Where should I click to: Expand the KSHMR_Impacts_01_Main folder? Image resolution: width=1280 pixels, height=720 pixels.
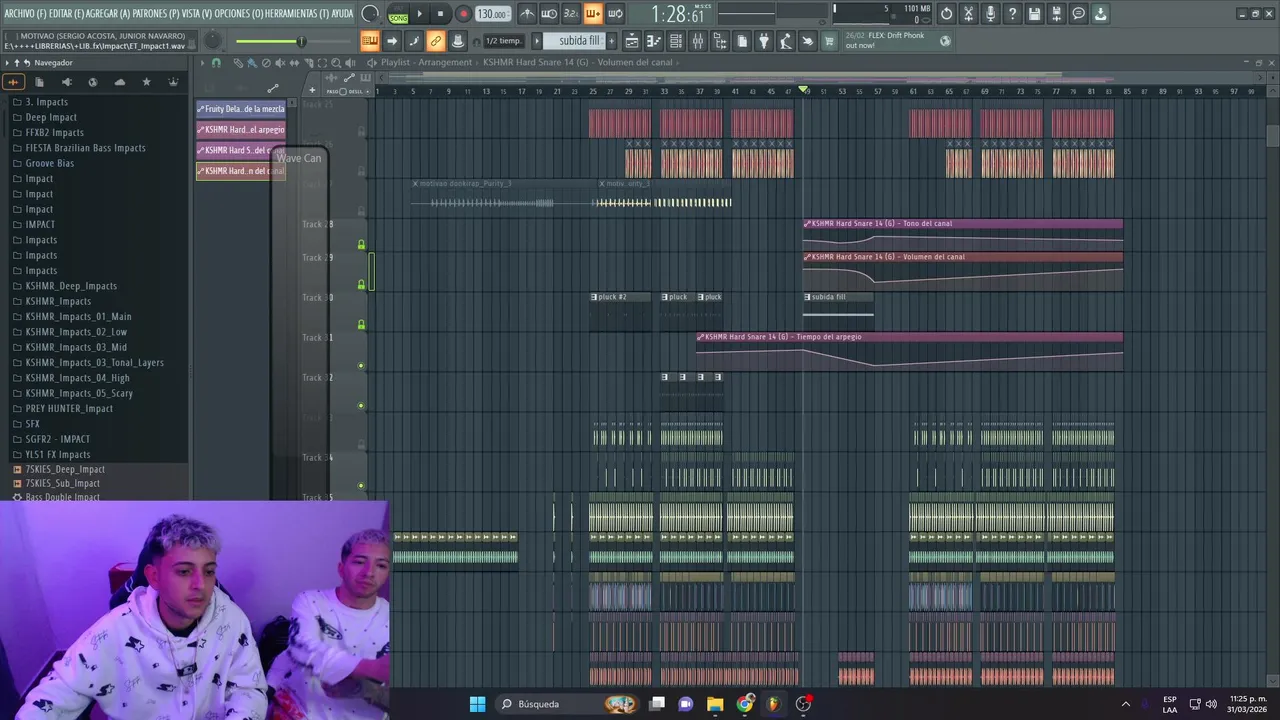tap(78, 316)
